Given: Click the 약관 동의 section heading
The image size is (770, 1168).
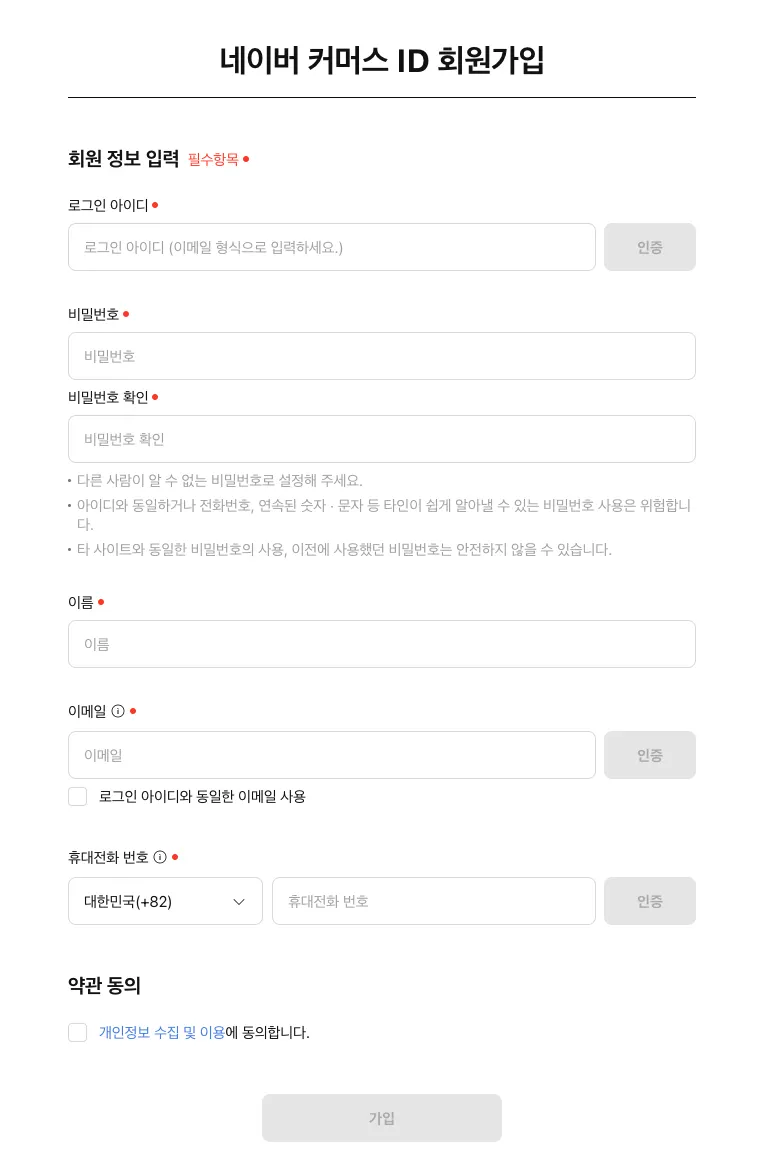Looking at the screenshot, I should [x=104, y=986].
